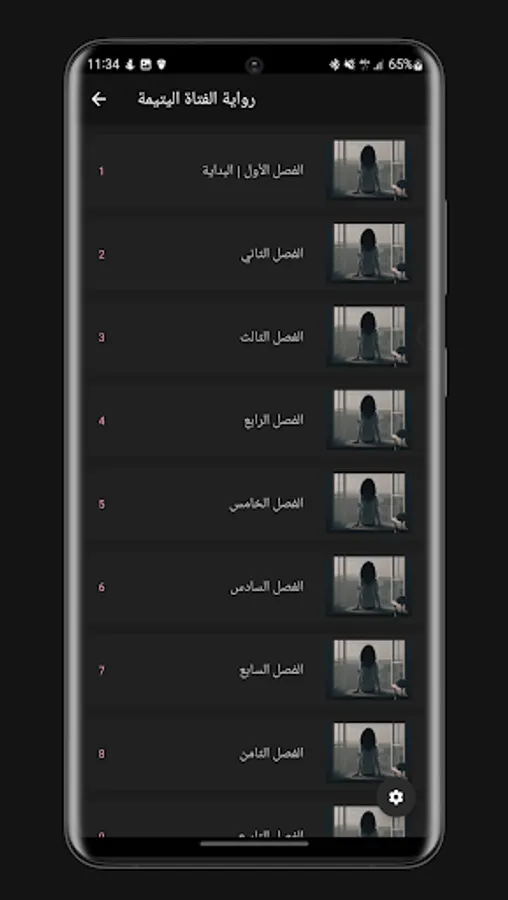Tap the shield icon in status bar
Viewport: 508px width, 900px height.
[x=161, y=65]
